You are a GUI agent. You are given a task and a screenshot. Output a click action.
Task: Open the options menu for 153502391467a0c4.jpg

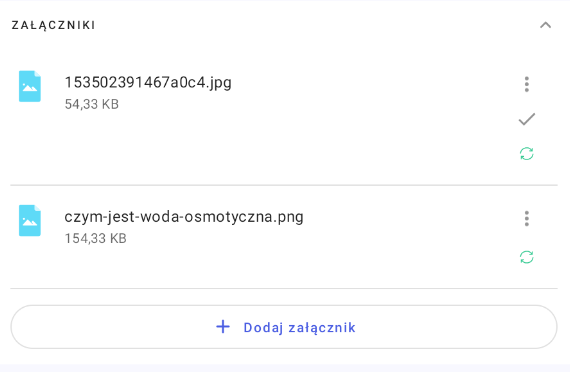[x=526, y=84]
